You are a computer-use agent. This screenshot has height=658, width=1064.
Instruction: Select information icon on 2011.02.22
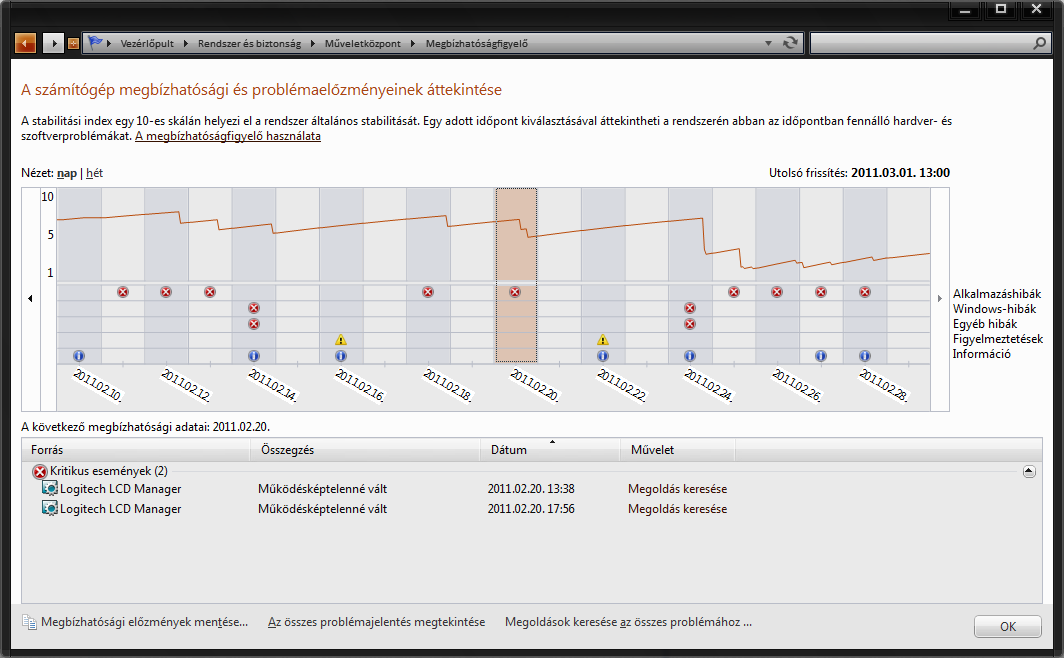tap(603, 355)
